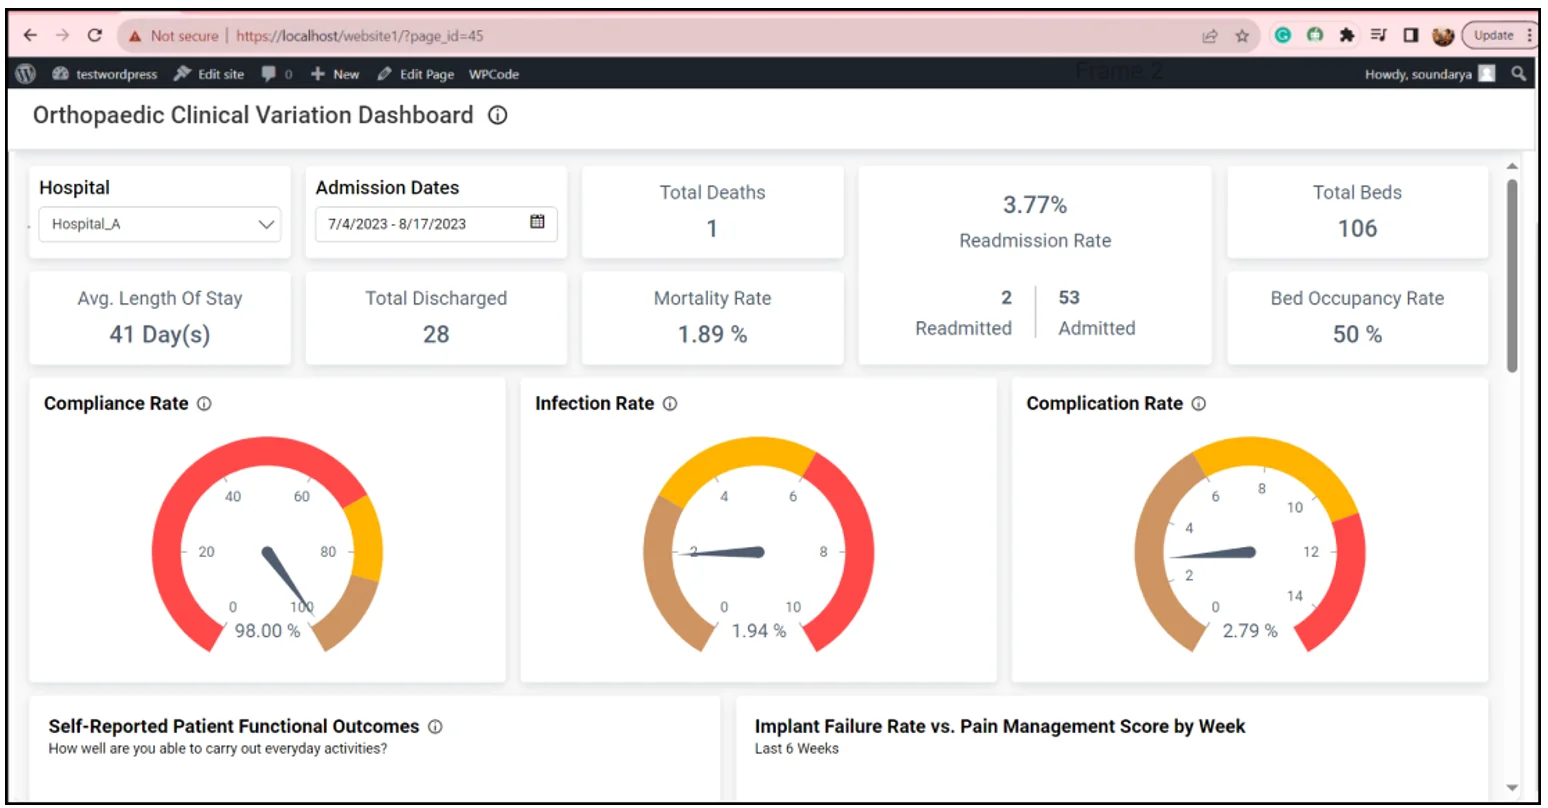Screen dimensions: 1548x808
Task: Open the browser Extensions puzzle icon
Action: pyautogui.click(x=1347, y=36)
